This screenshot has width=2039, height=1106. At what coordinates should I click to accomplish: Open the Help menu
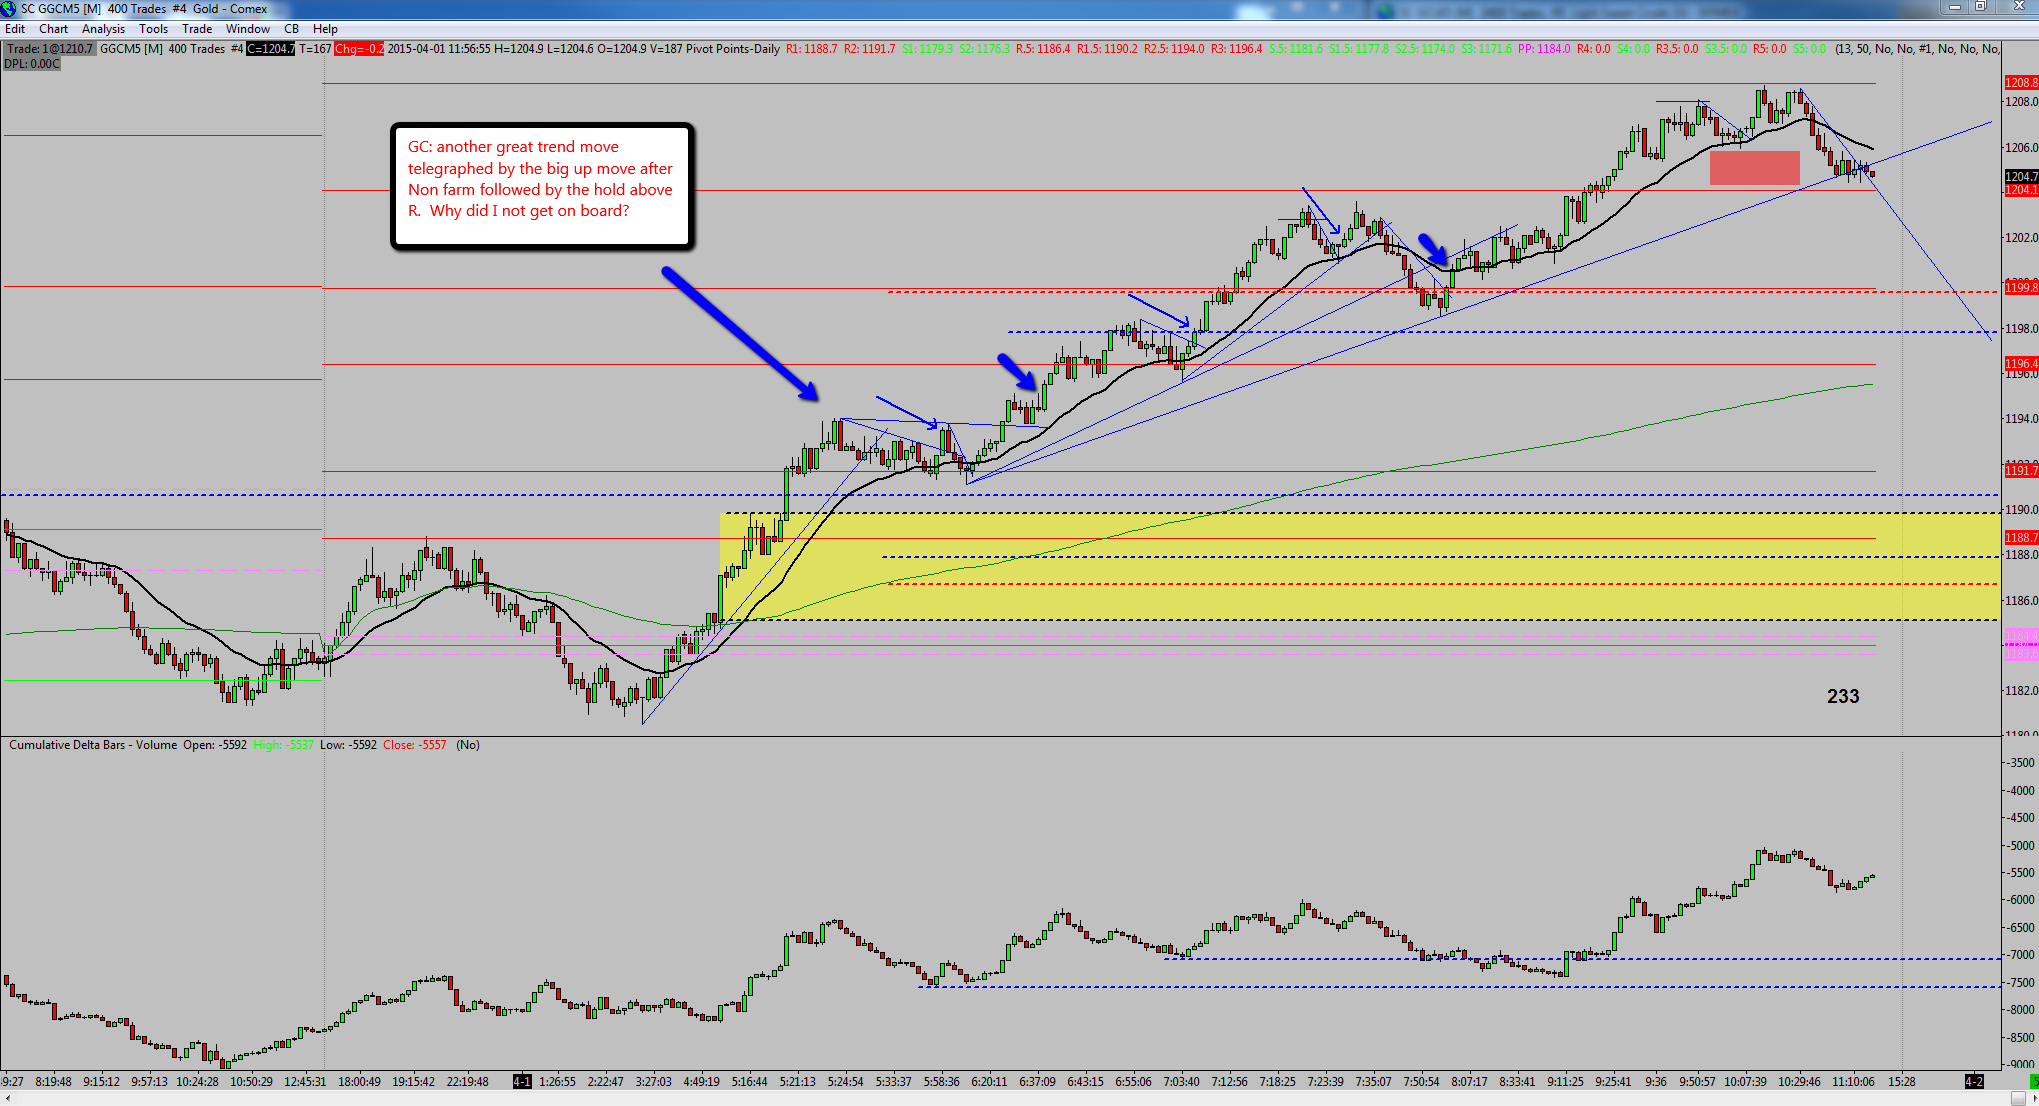(325, 29)
